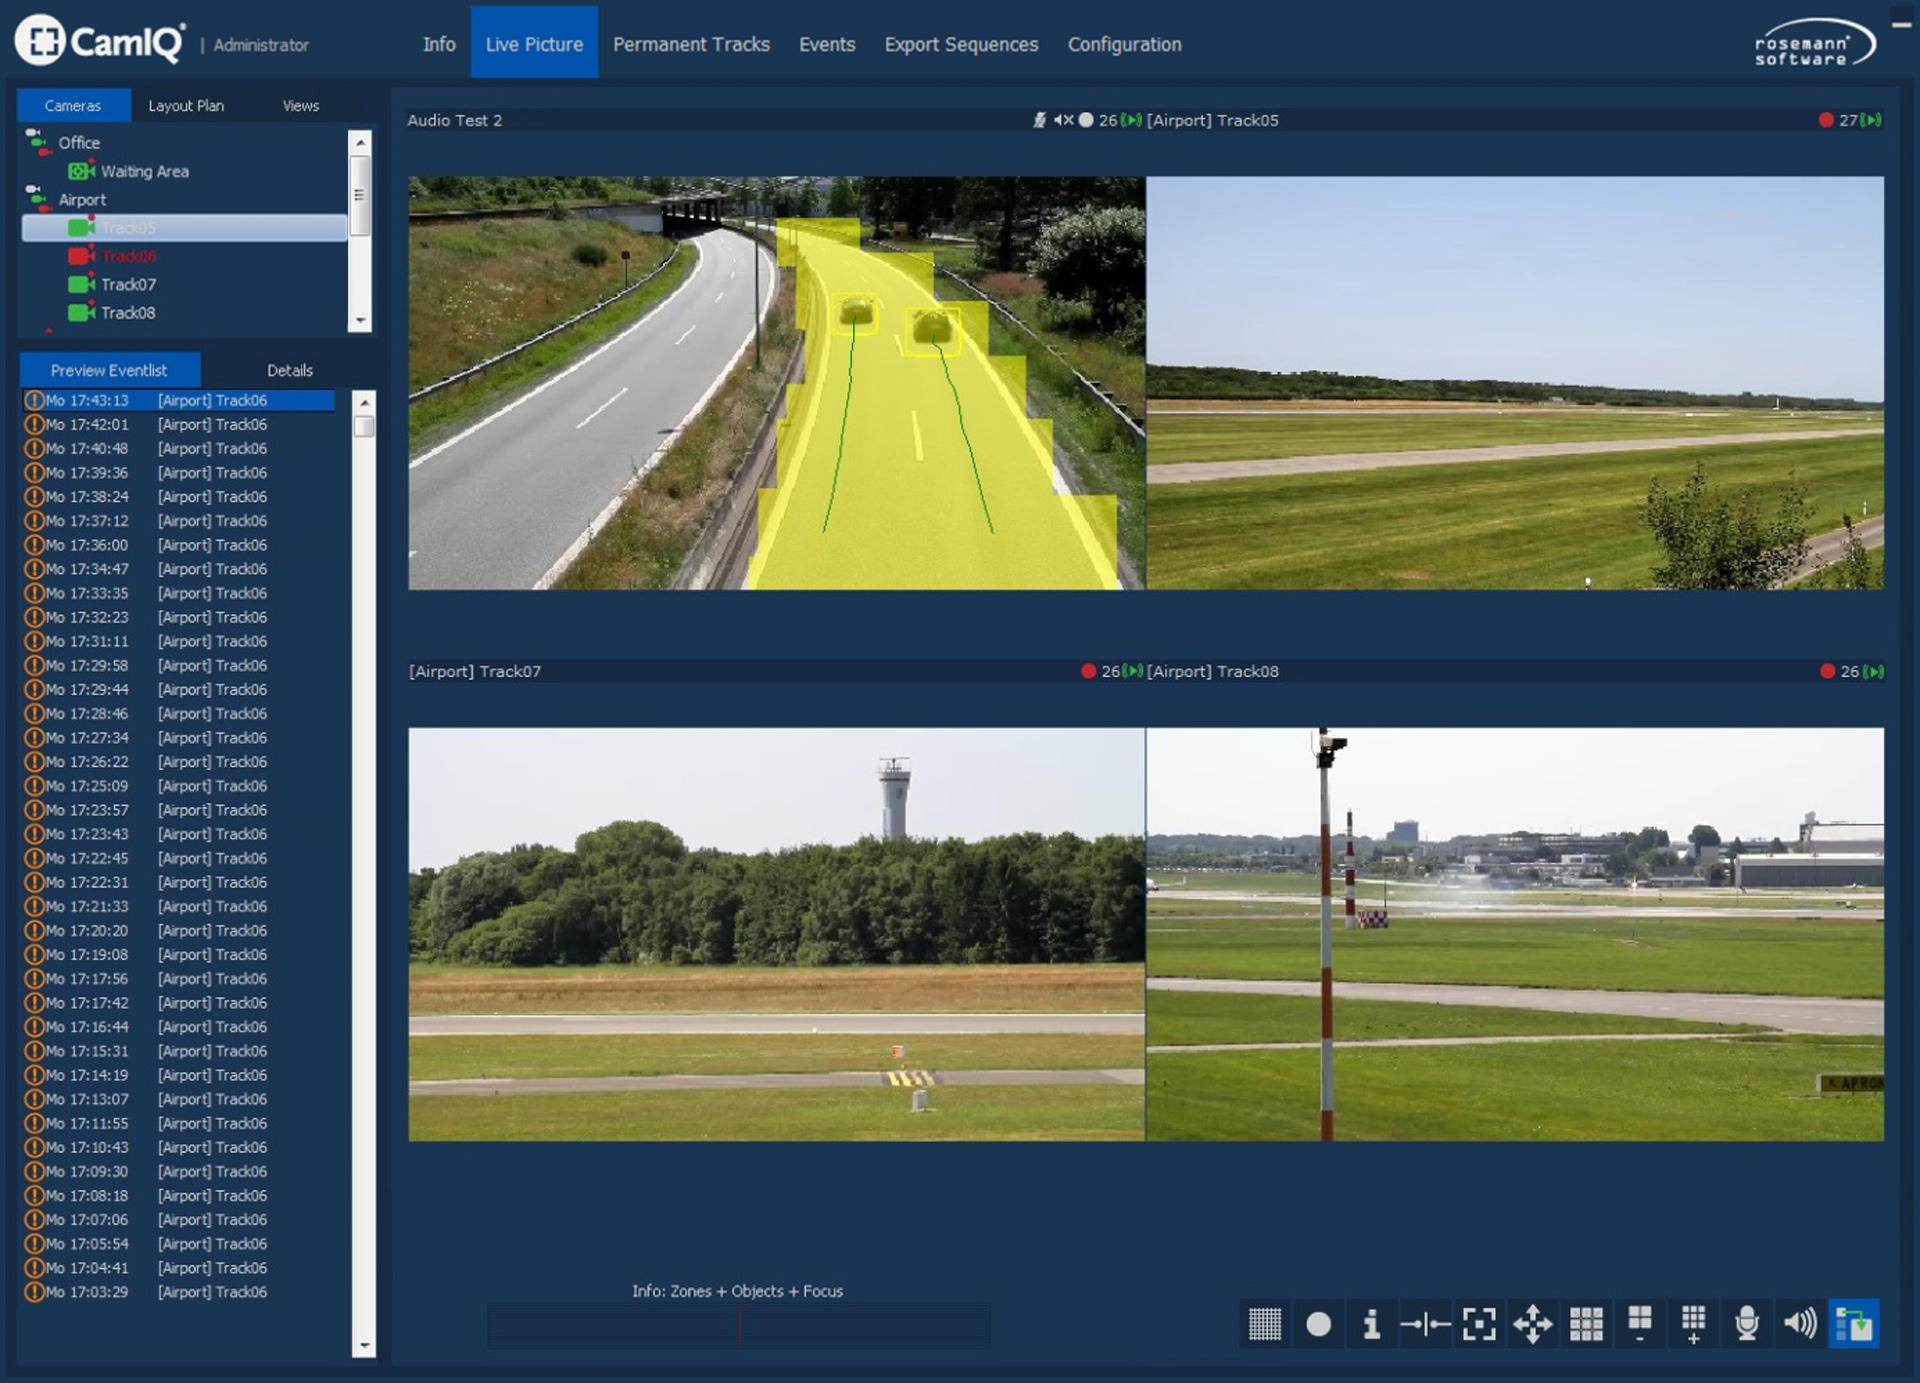The image size is (1920, 1383).
Task: Click the green Track08 camera icon
Action: (x=81, y=312)
